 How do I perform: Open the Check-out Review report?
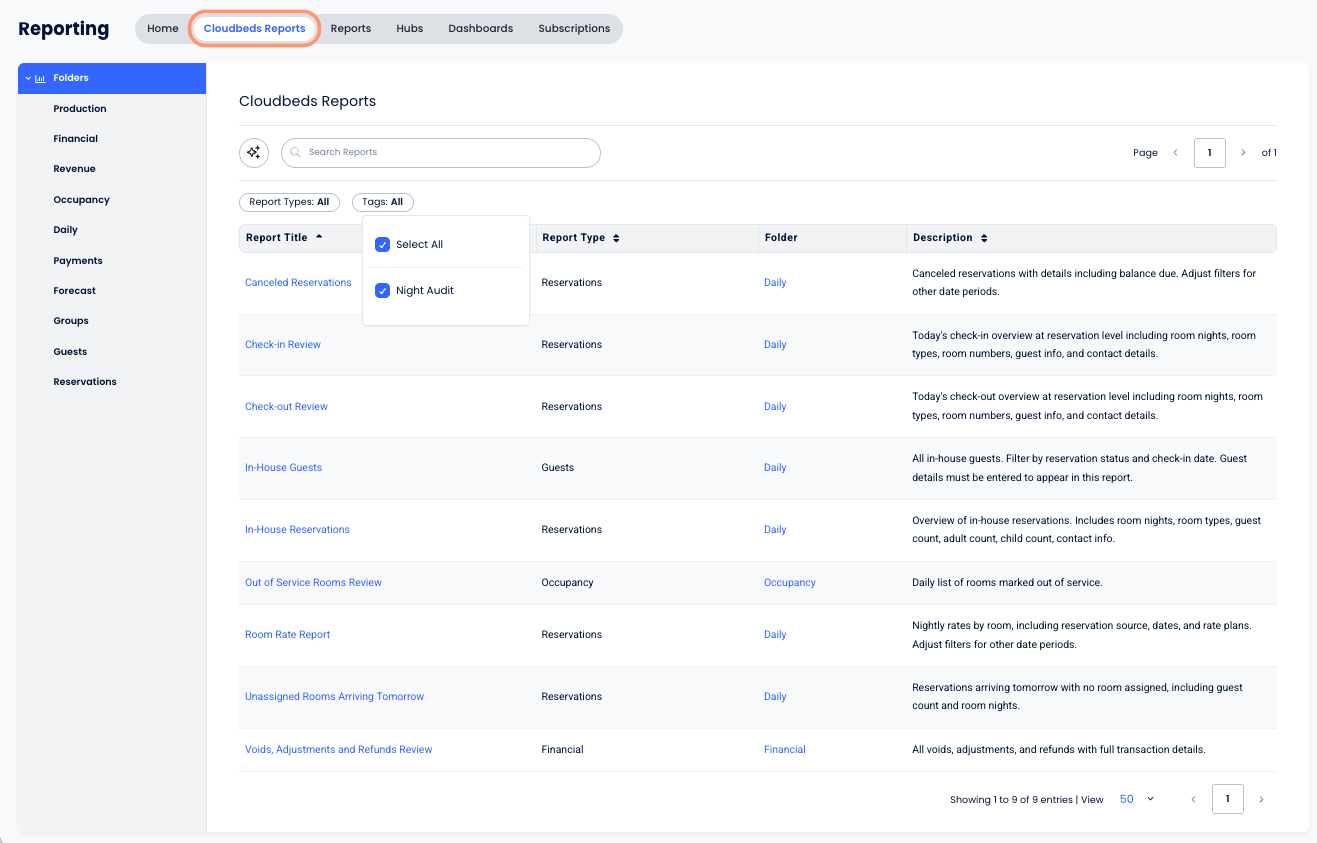[286, 406]
